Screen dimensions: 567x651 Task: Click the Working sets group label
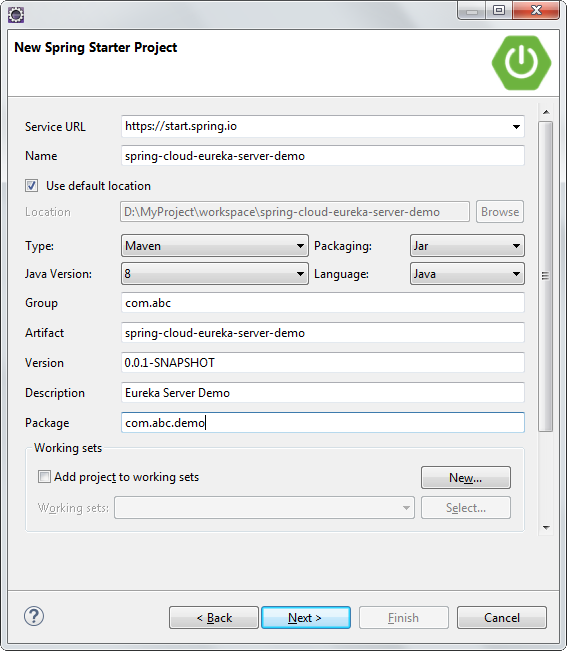click(68, 448)
